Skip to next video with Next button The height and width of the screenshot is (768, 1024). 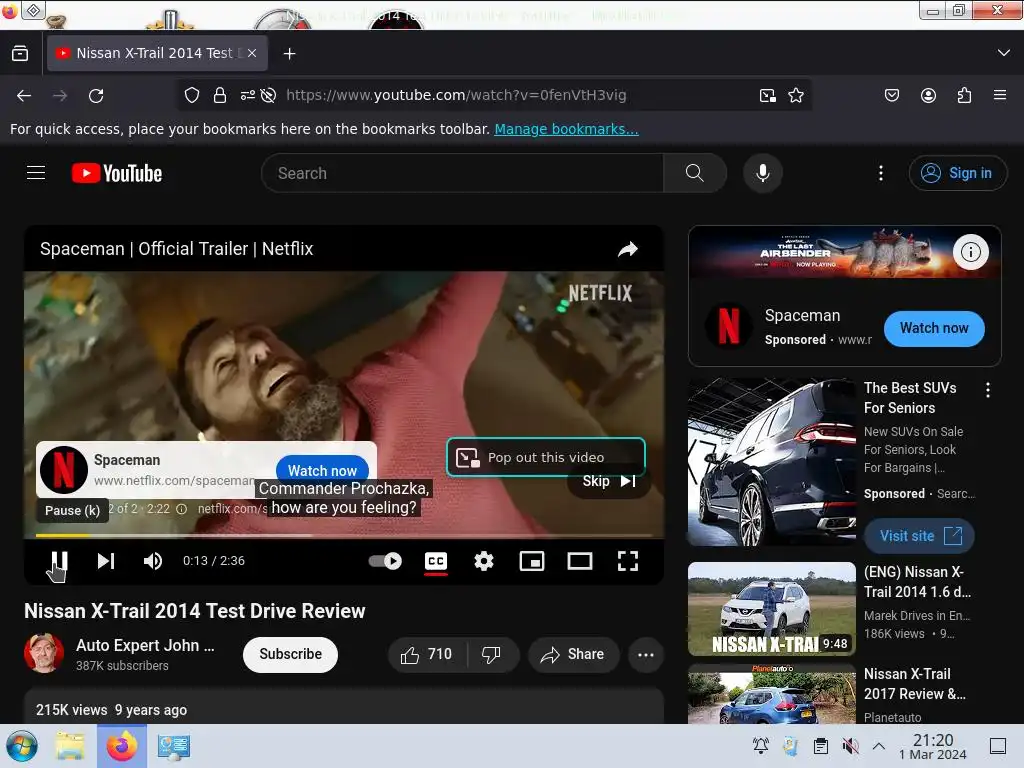(106, 561)
